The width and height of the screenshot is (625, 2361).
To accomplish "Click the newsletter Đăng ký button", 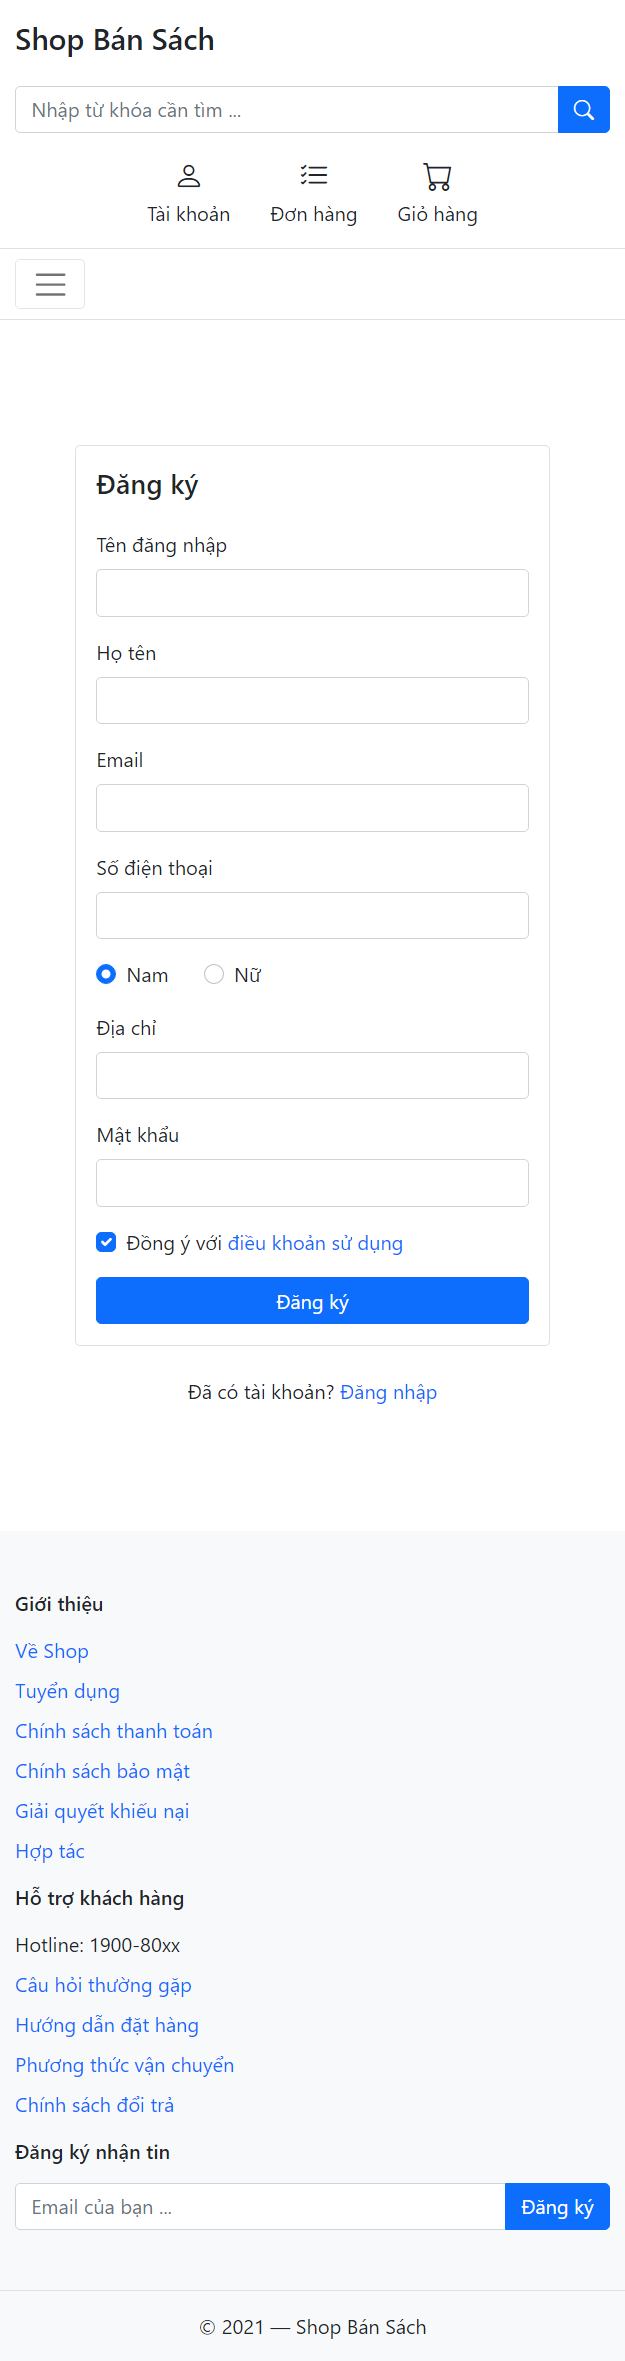I will click(557, 2205).
